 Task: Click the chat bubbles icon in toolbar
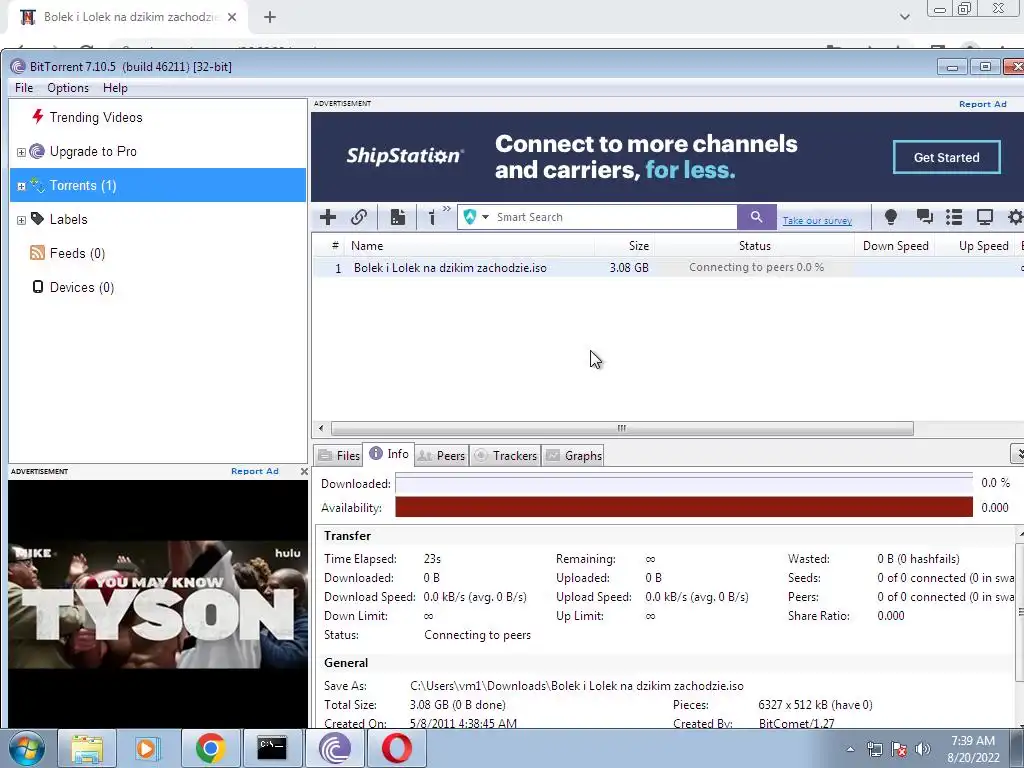924,217
